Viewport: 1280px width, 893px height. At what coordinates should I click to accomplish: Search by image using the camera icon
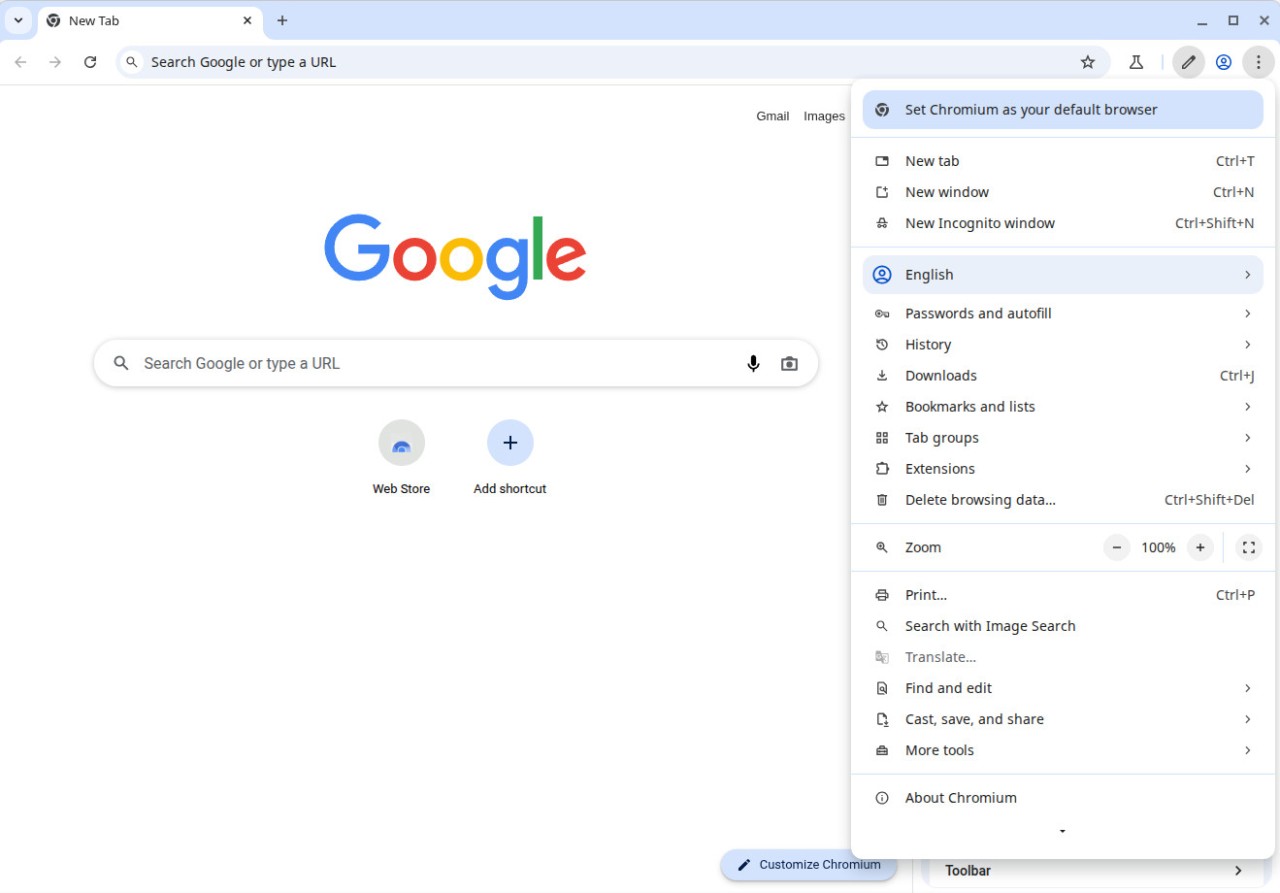coord(789,363)
